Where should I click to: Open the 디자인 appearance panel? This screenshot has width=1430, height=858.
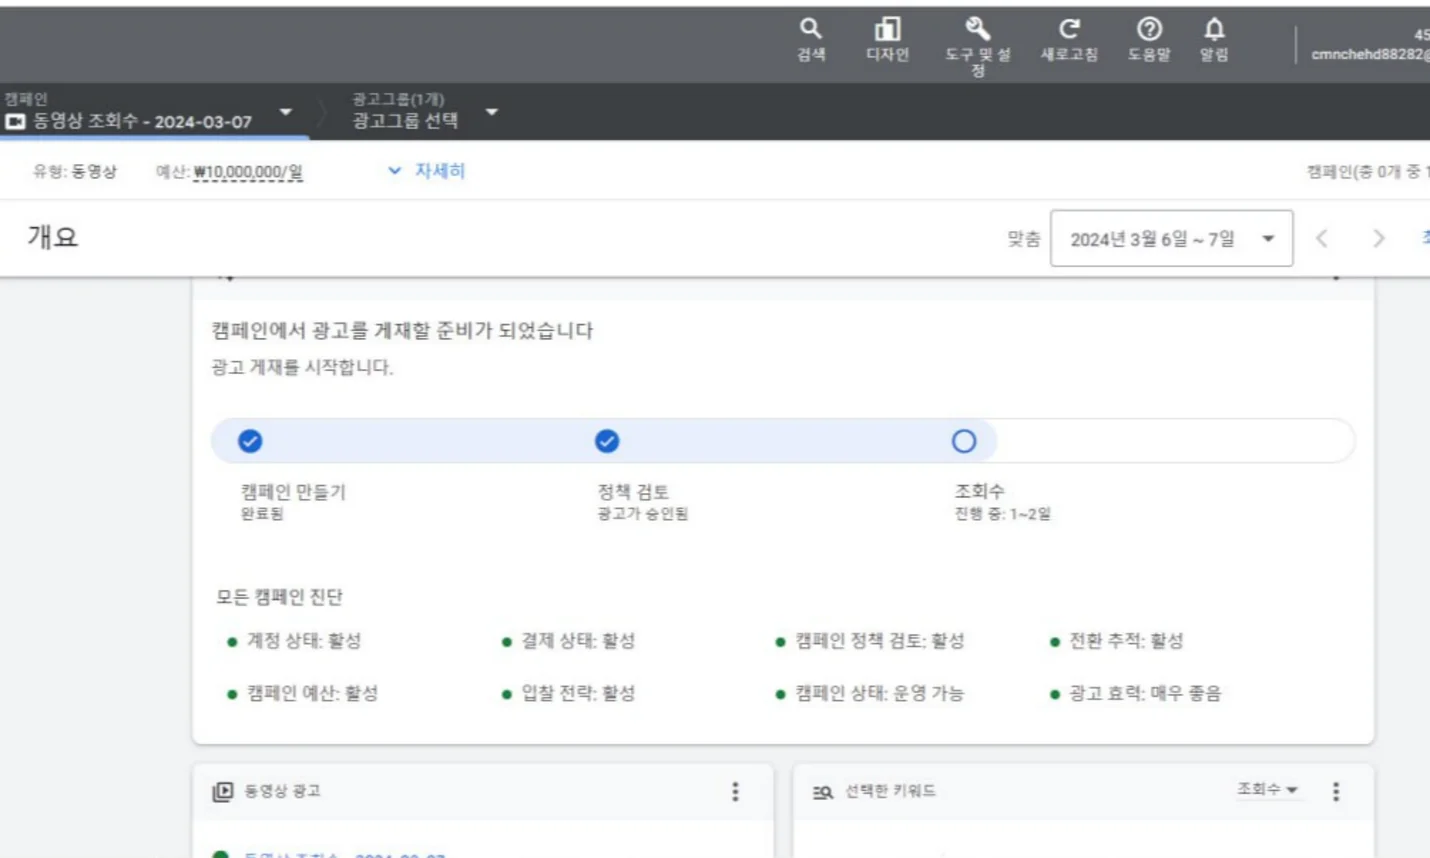click(887, 39)
